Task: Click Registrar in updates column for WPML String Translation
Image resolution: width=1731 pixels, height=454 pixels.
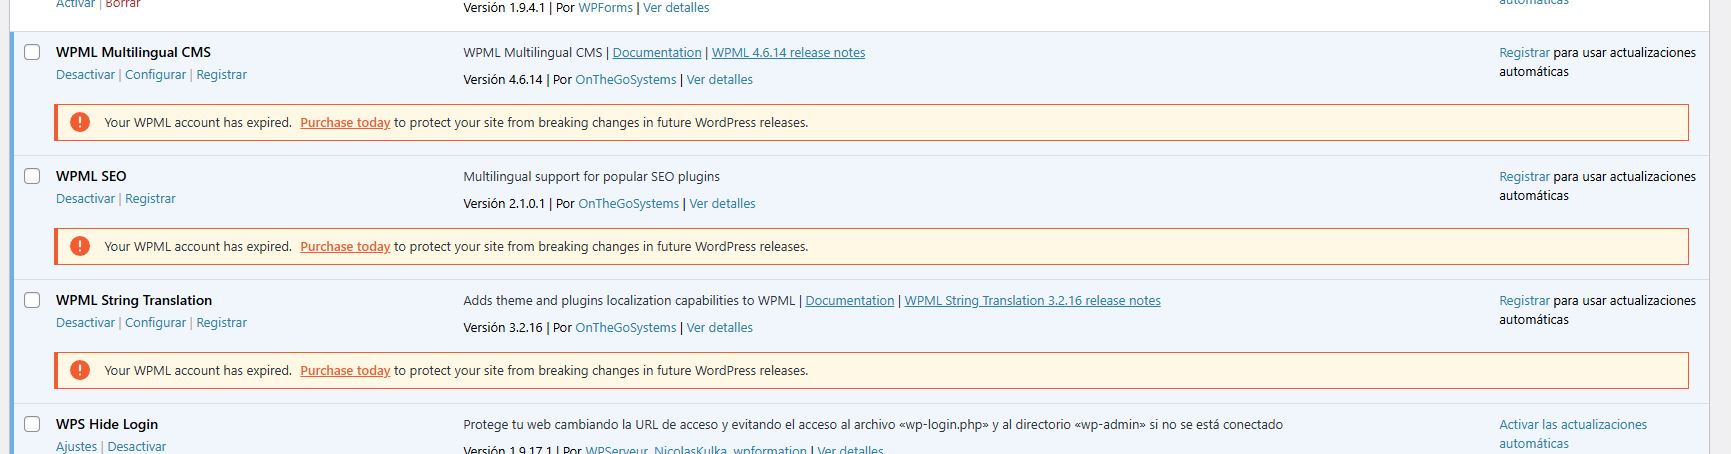Action: point(1524,301)
